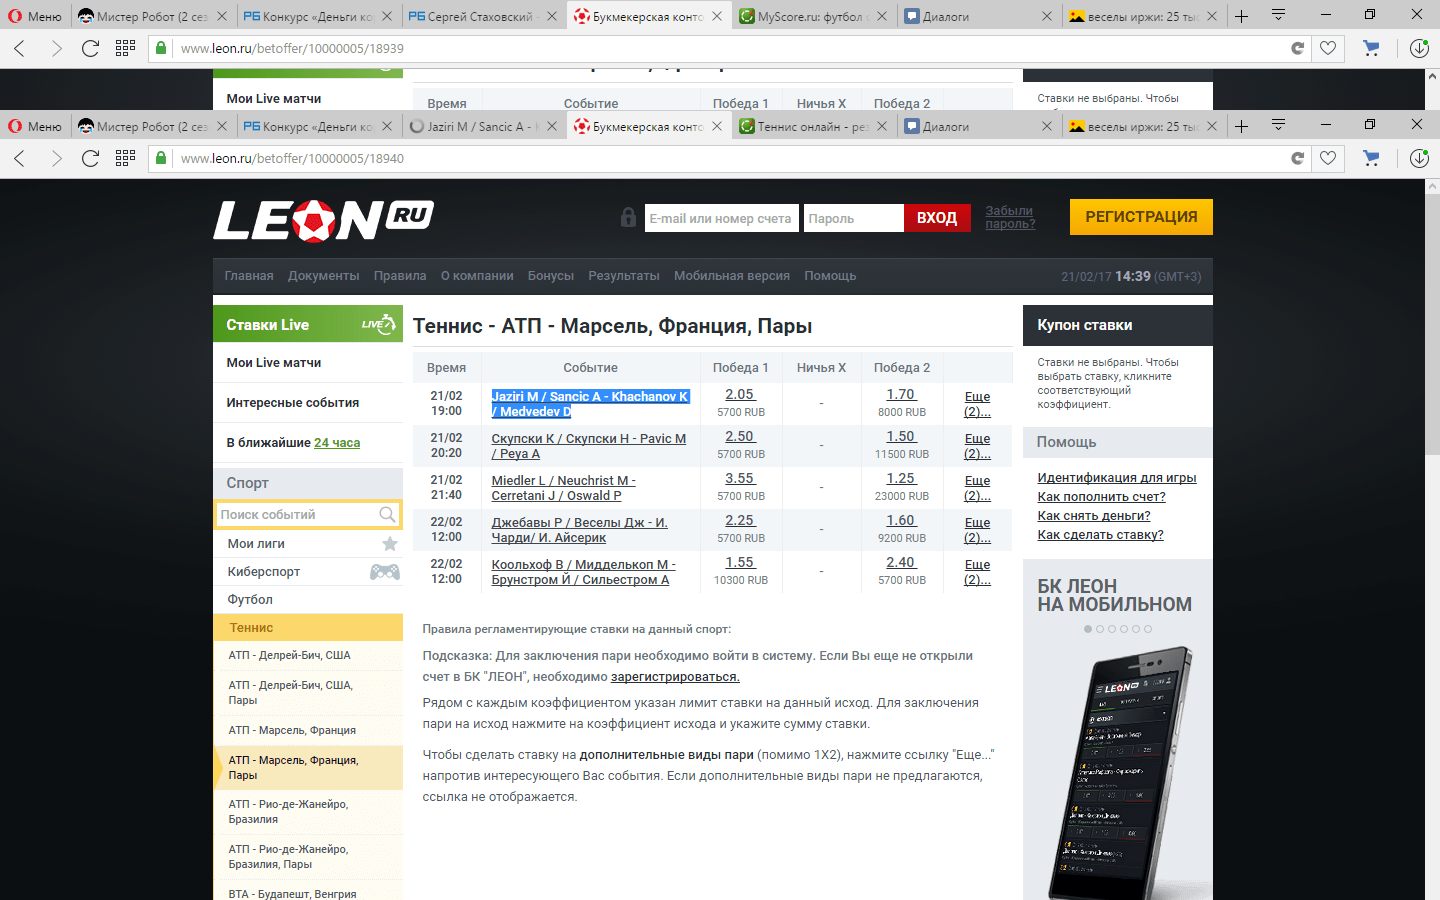Pick the 1.25 odds for Победа 2
The image size is (1440, 900).
(x=901, y=479)
